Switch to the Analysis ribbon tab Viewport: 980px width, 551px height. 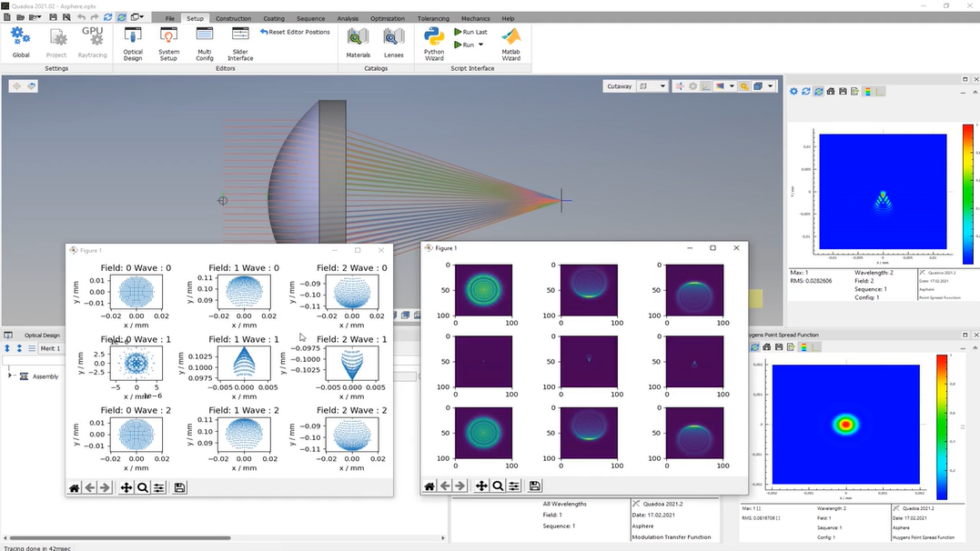tap(348, 19)
